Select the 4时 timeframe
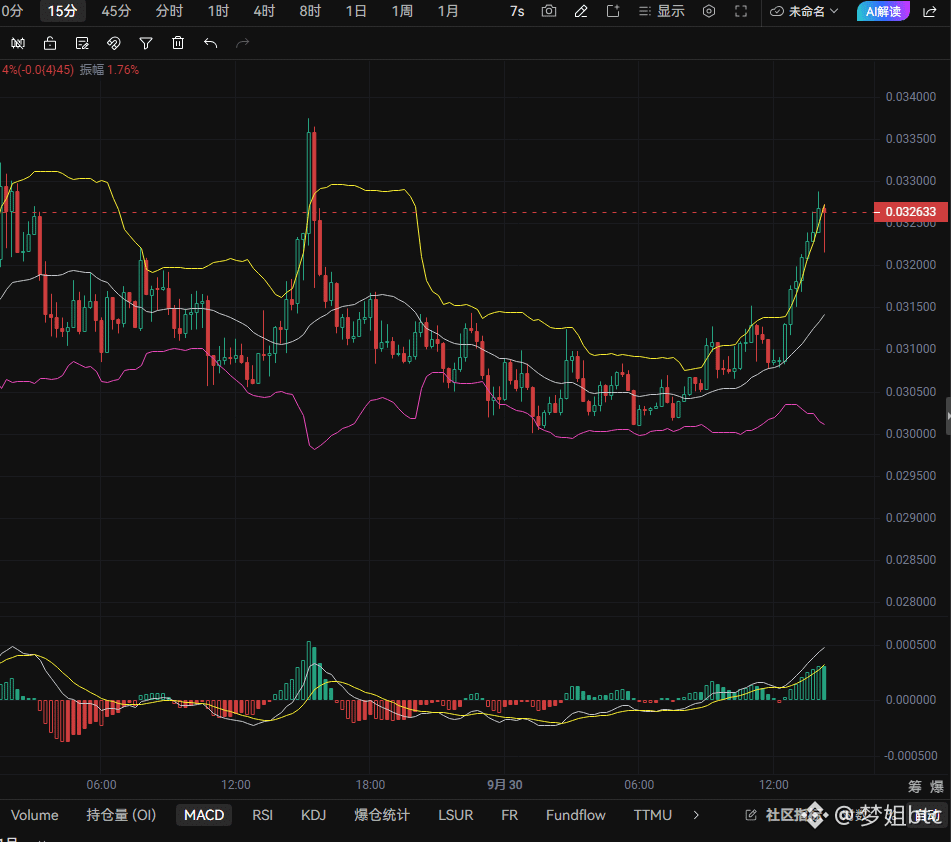The width and height of the screenshot is (951, 842). click(x=264, y=11)
